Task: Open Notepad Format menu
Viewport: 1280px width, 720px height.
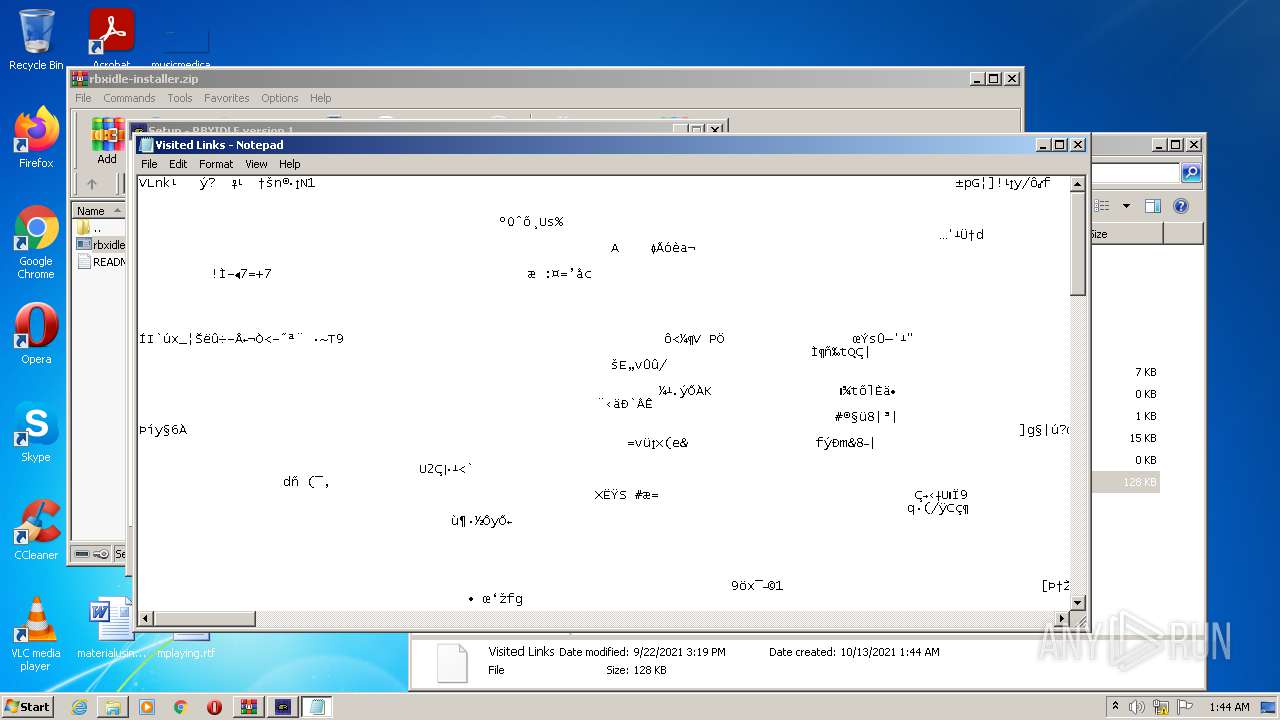Action: (216, 164)
